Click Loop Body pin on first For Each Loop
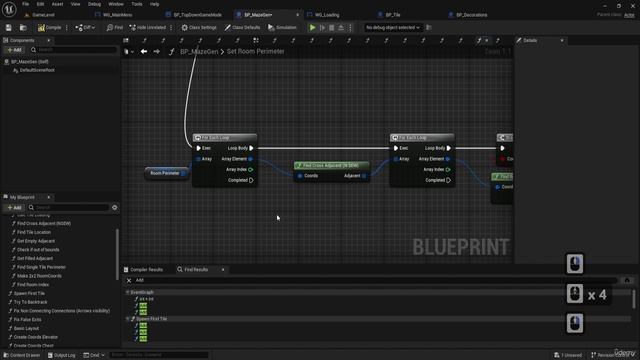 point(251,148)
